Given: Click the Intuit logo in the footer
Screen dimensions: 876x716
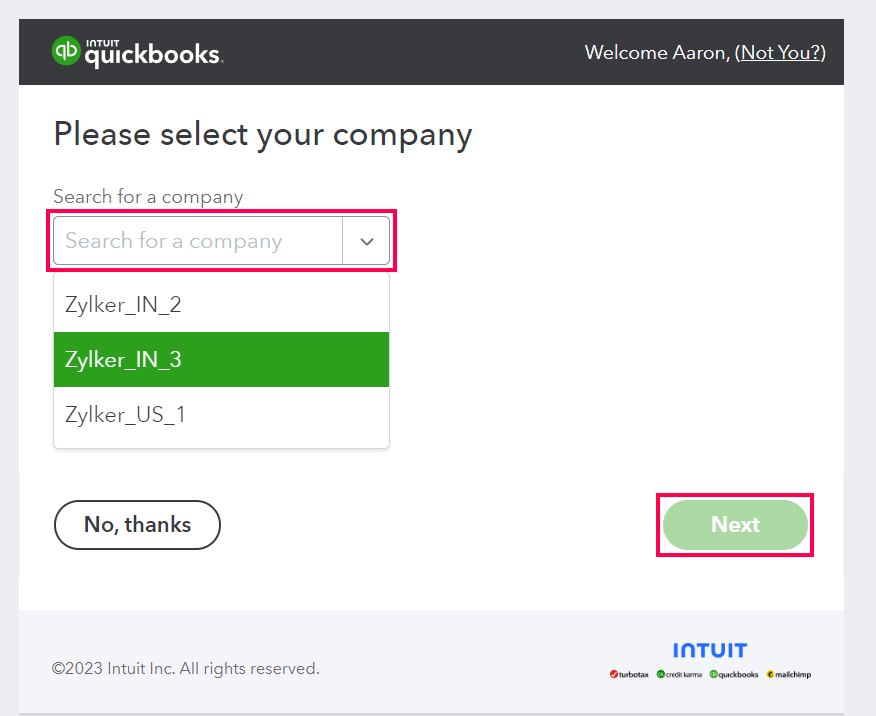Looking at the screenshot, I should tap(710, 650).
